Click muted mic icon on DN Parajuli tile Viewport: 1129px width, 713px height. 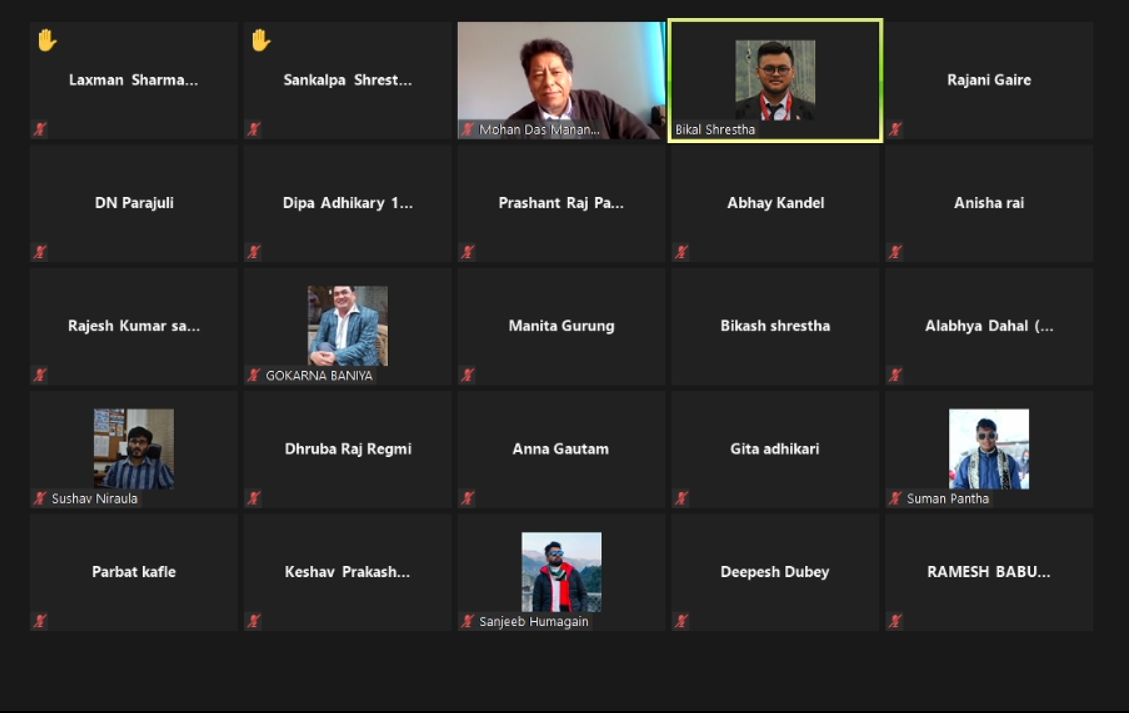point(40,252)
